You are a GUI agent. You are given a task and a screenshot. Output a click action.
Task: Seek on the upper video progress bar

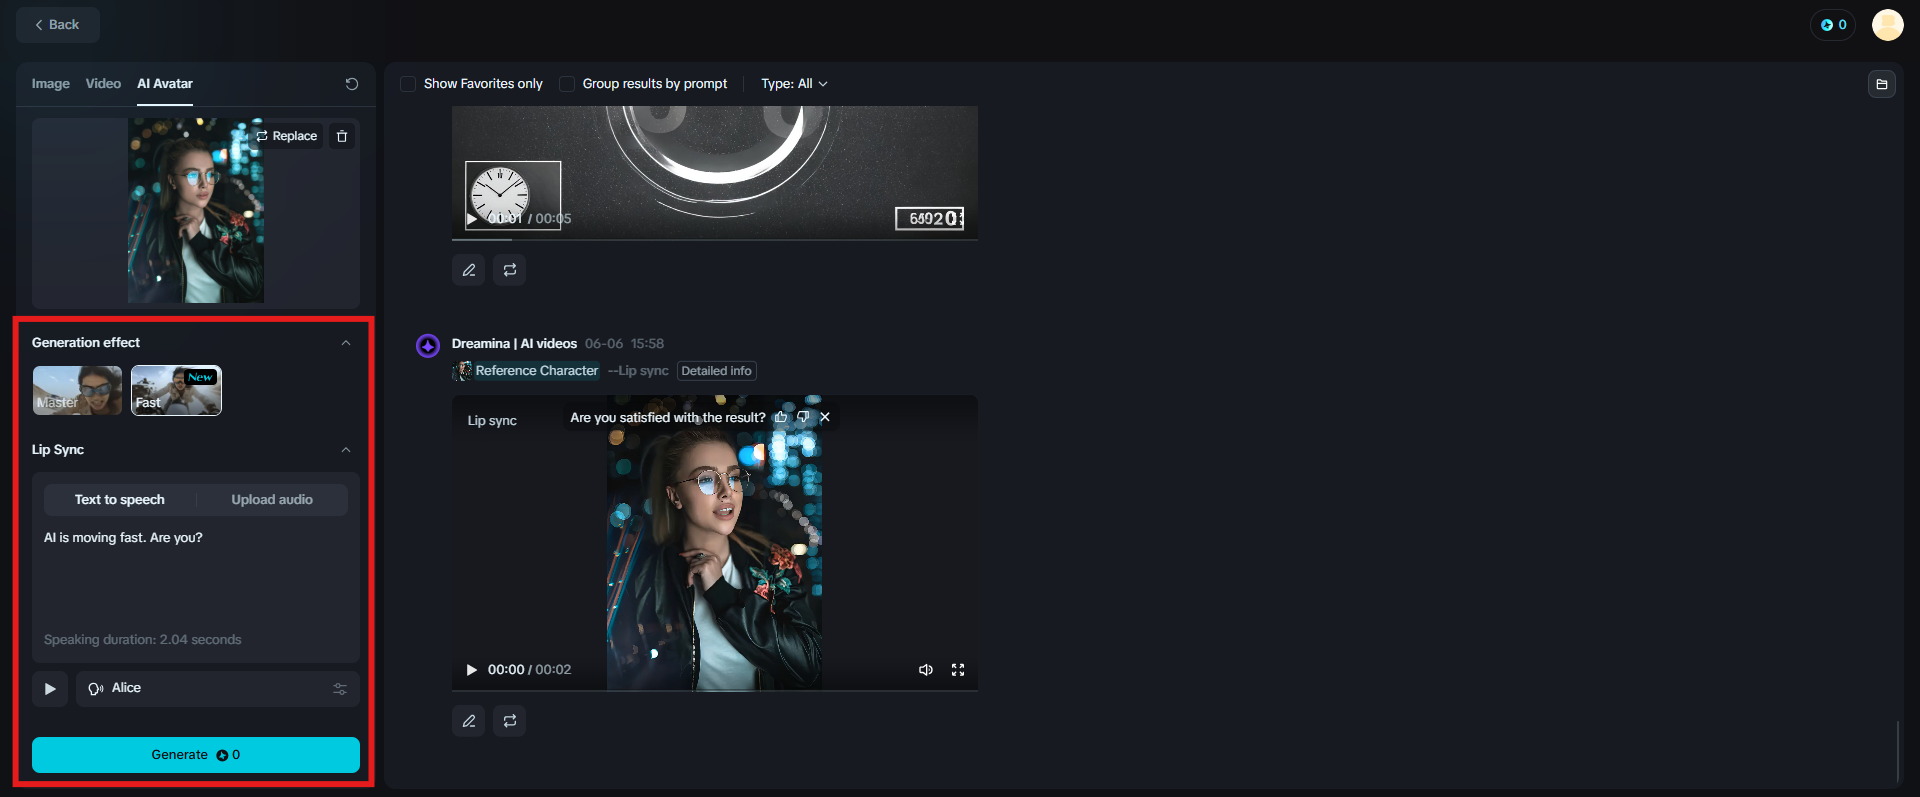click(x=715, y=239)
